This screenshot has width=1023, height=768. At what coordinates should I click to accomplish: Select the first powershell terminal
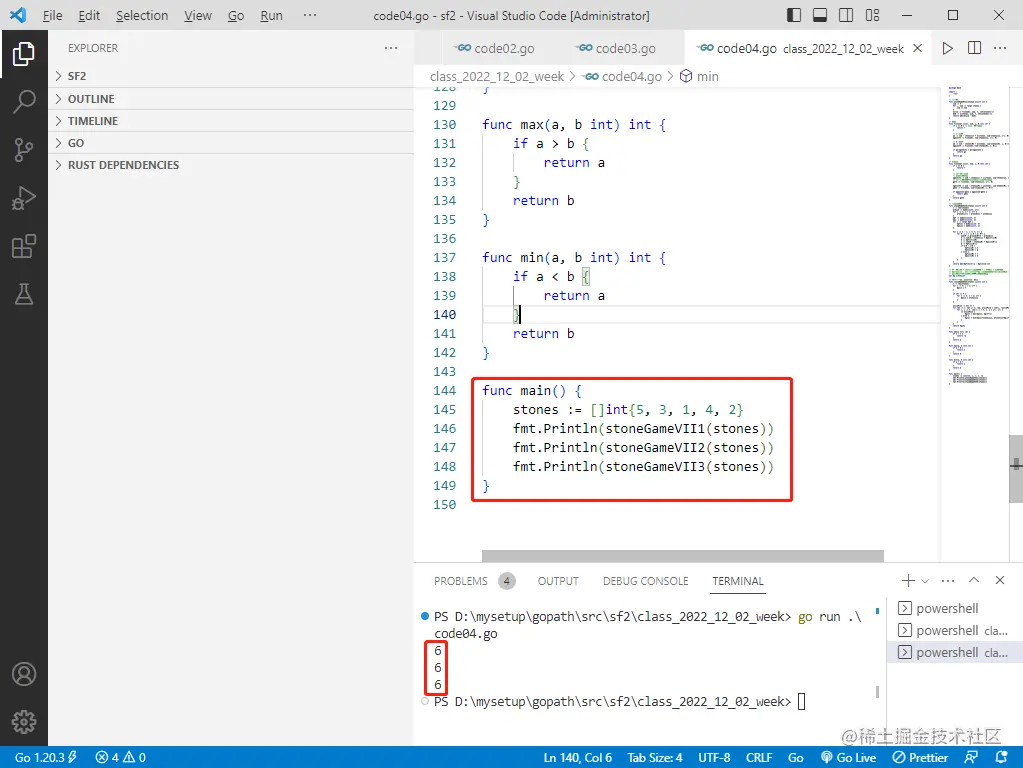(x=954, y=608)
